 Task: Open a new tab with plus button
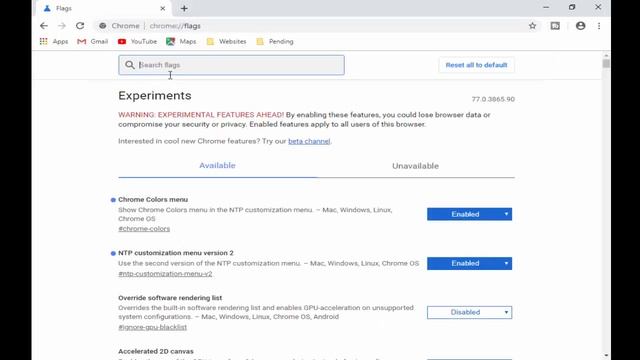point(184,8)
